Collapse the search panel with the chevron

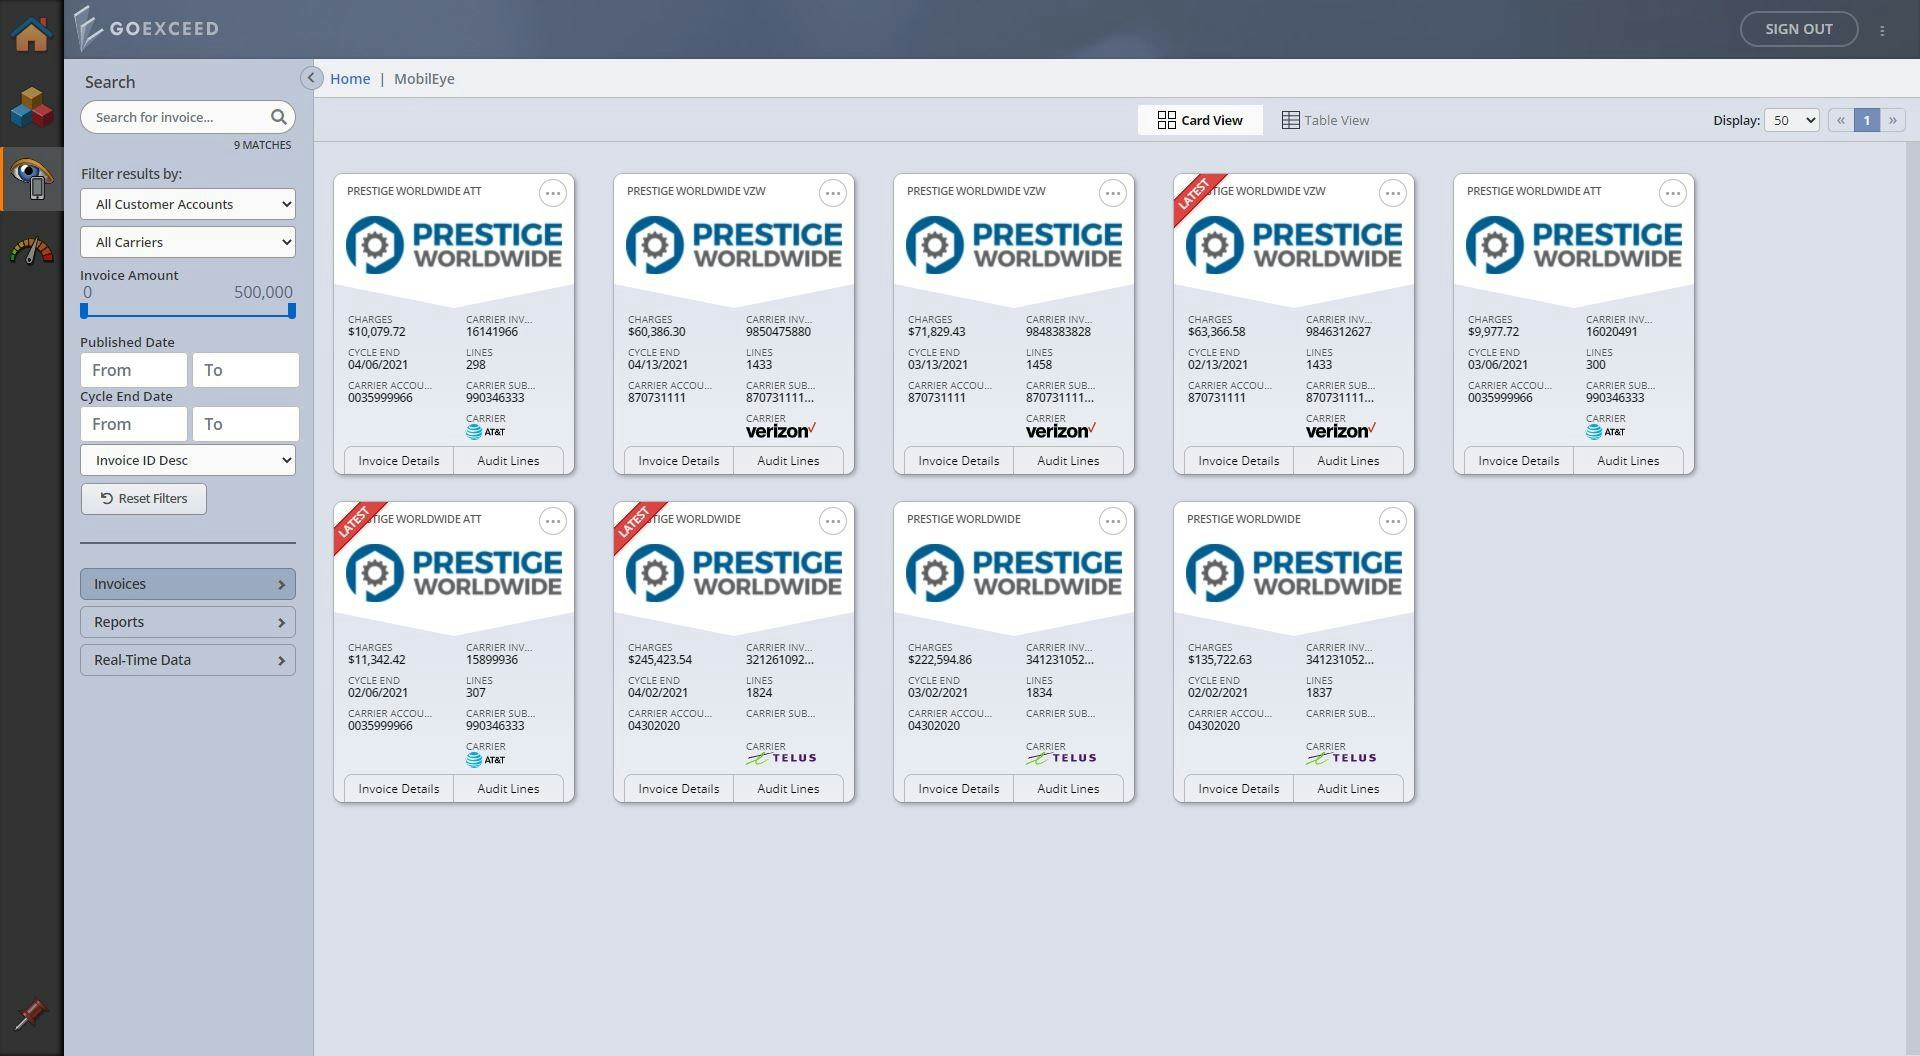[x=311, y=78]
